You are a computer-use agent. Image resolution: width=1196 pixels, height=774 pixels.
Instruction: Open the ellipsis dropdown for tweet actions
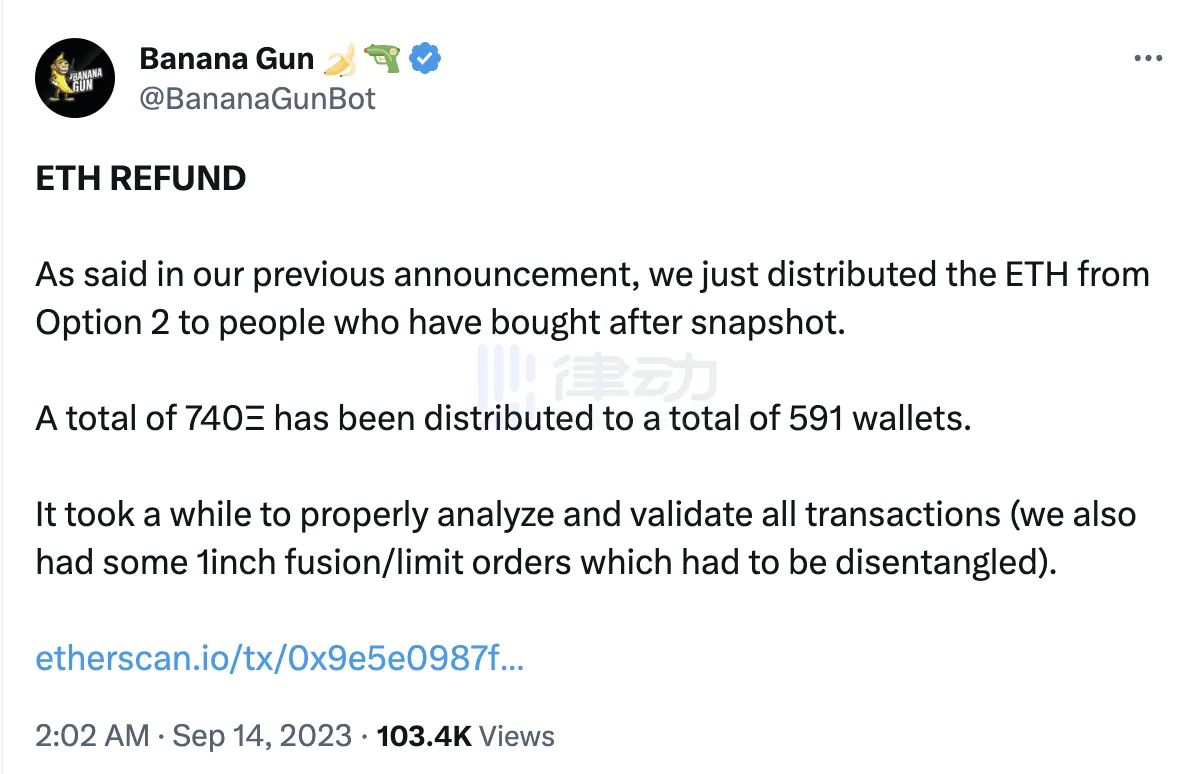click(x=1148, y=57)
